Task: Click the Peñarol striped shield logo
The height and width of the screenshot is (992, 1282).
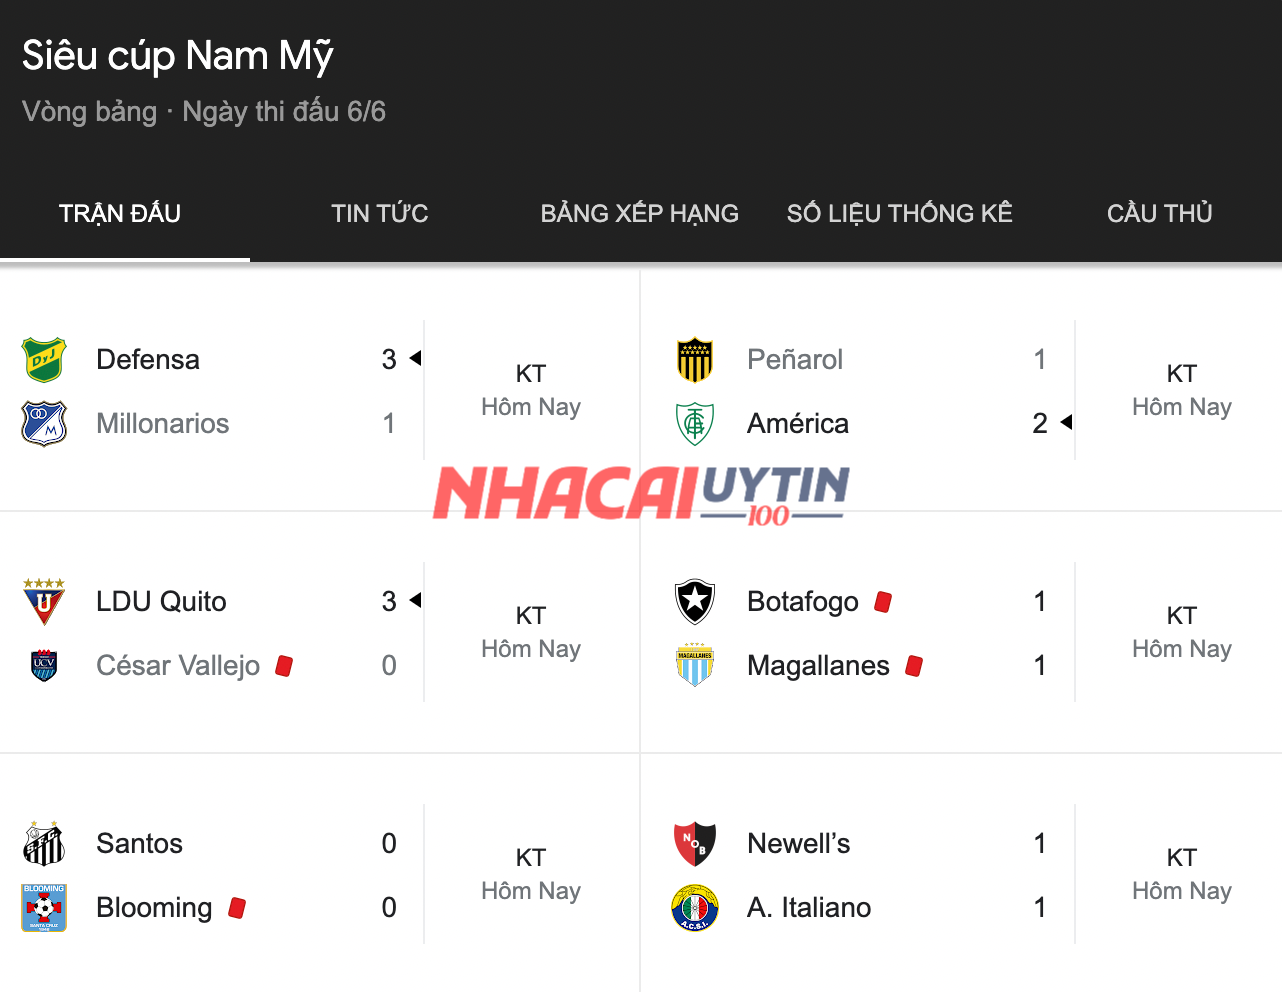Action: click(x=695, y=360)
